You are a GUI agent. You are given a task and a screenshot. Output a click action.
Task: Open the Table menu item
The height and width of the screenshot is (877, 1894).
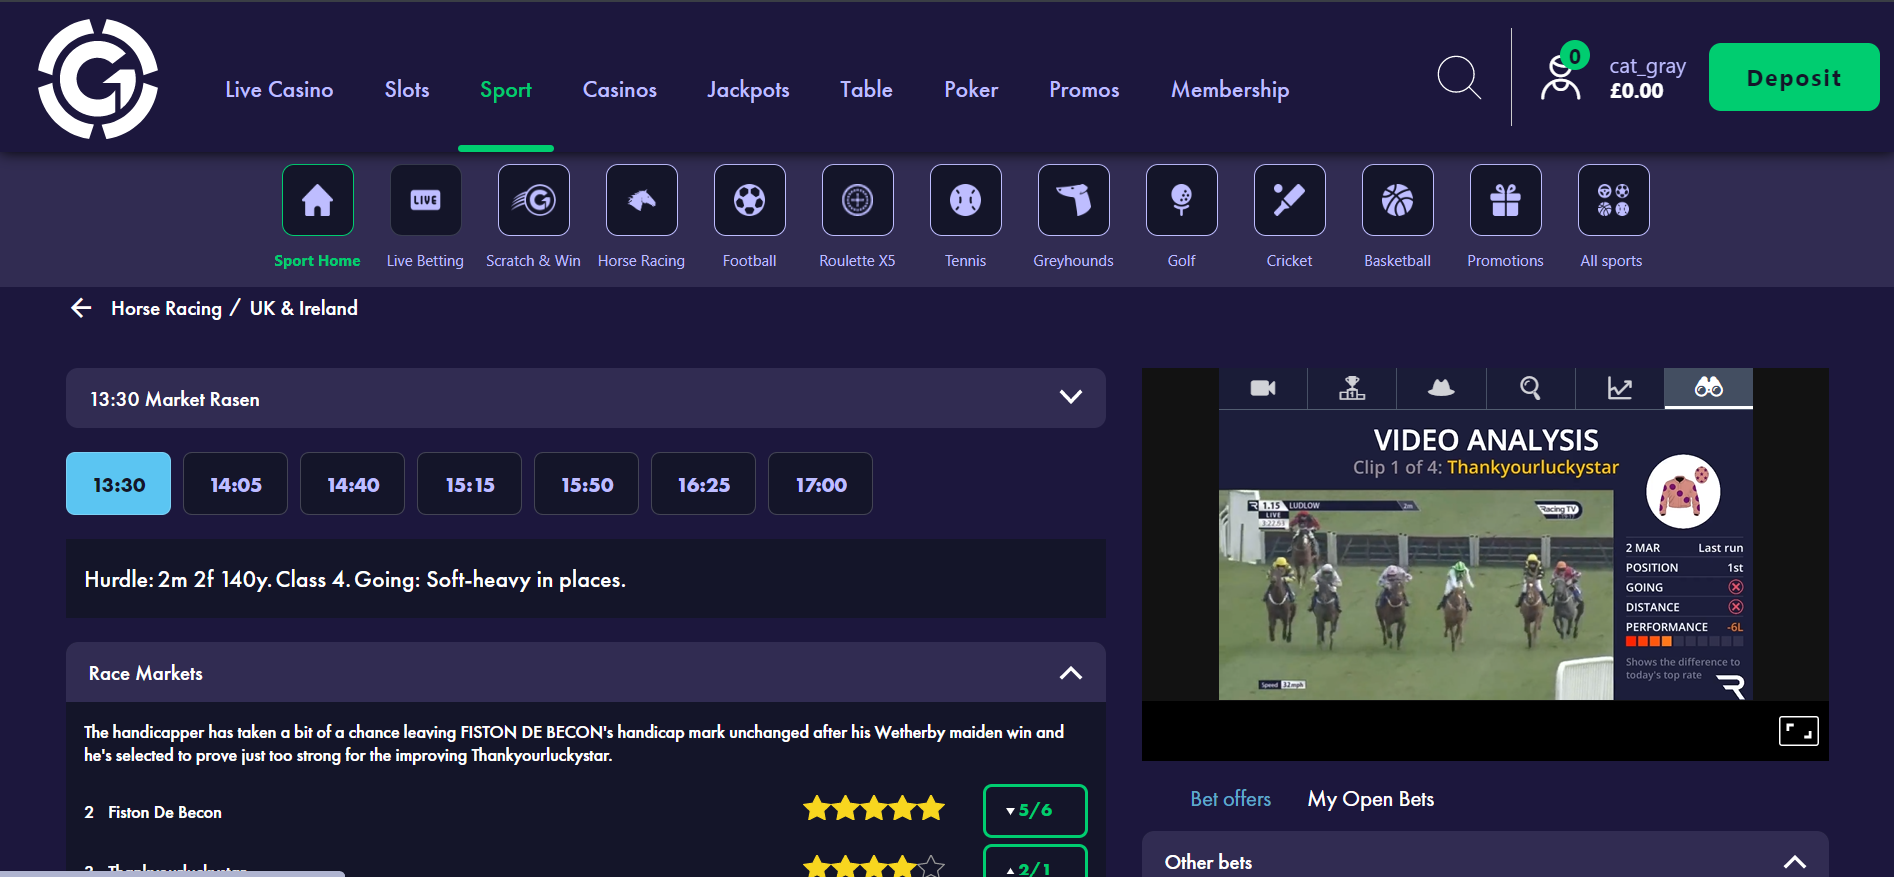tap(866, 90)
